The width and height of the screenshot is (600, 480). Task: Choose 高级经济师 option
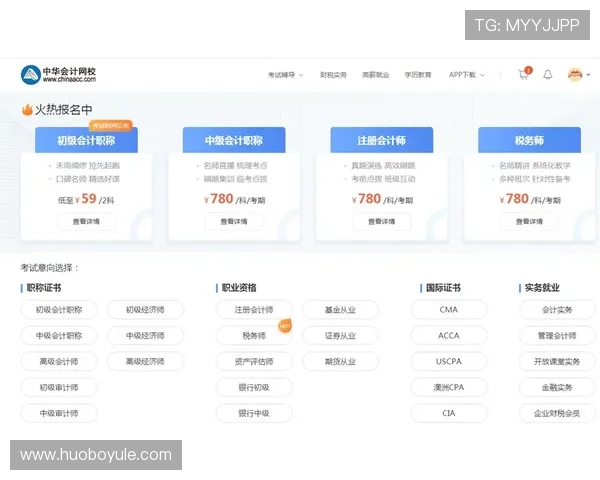[145, 361]
